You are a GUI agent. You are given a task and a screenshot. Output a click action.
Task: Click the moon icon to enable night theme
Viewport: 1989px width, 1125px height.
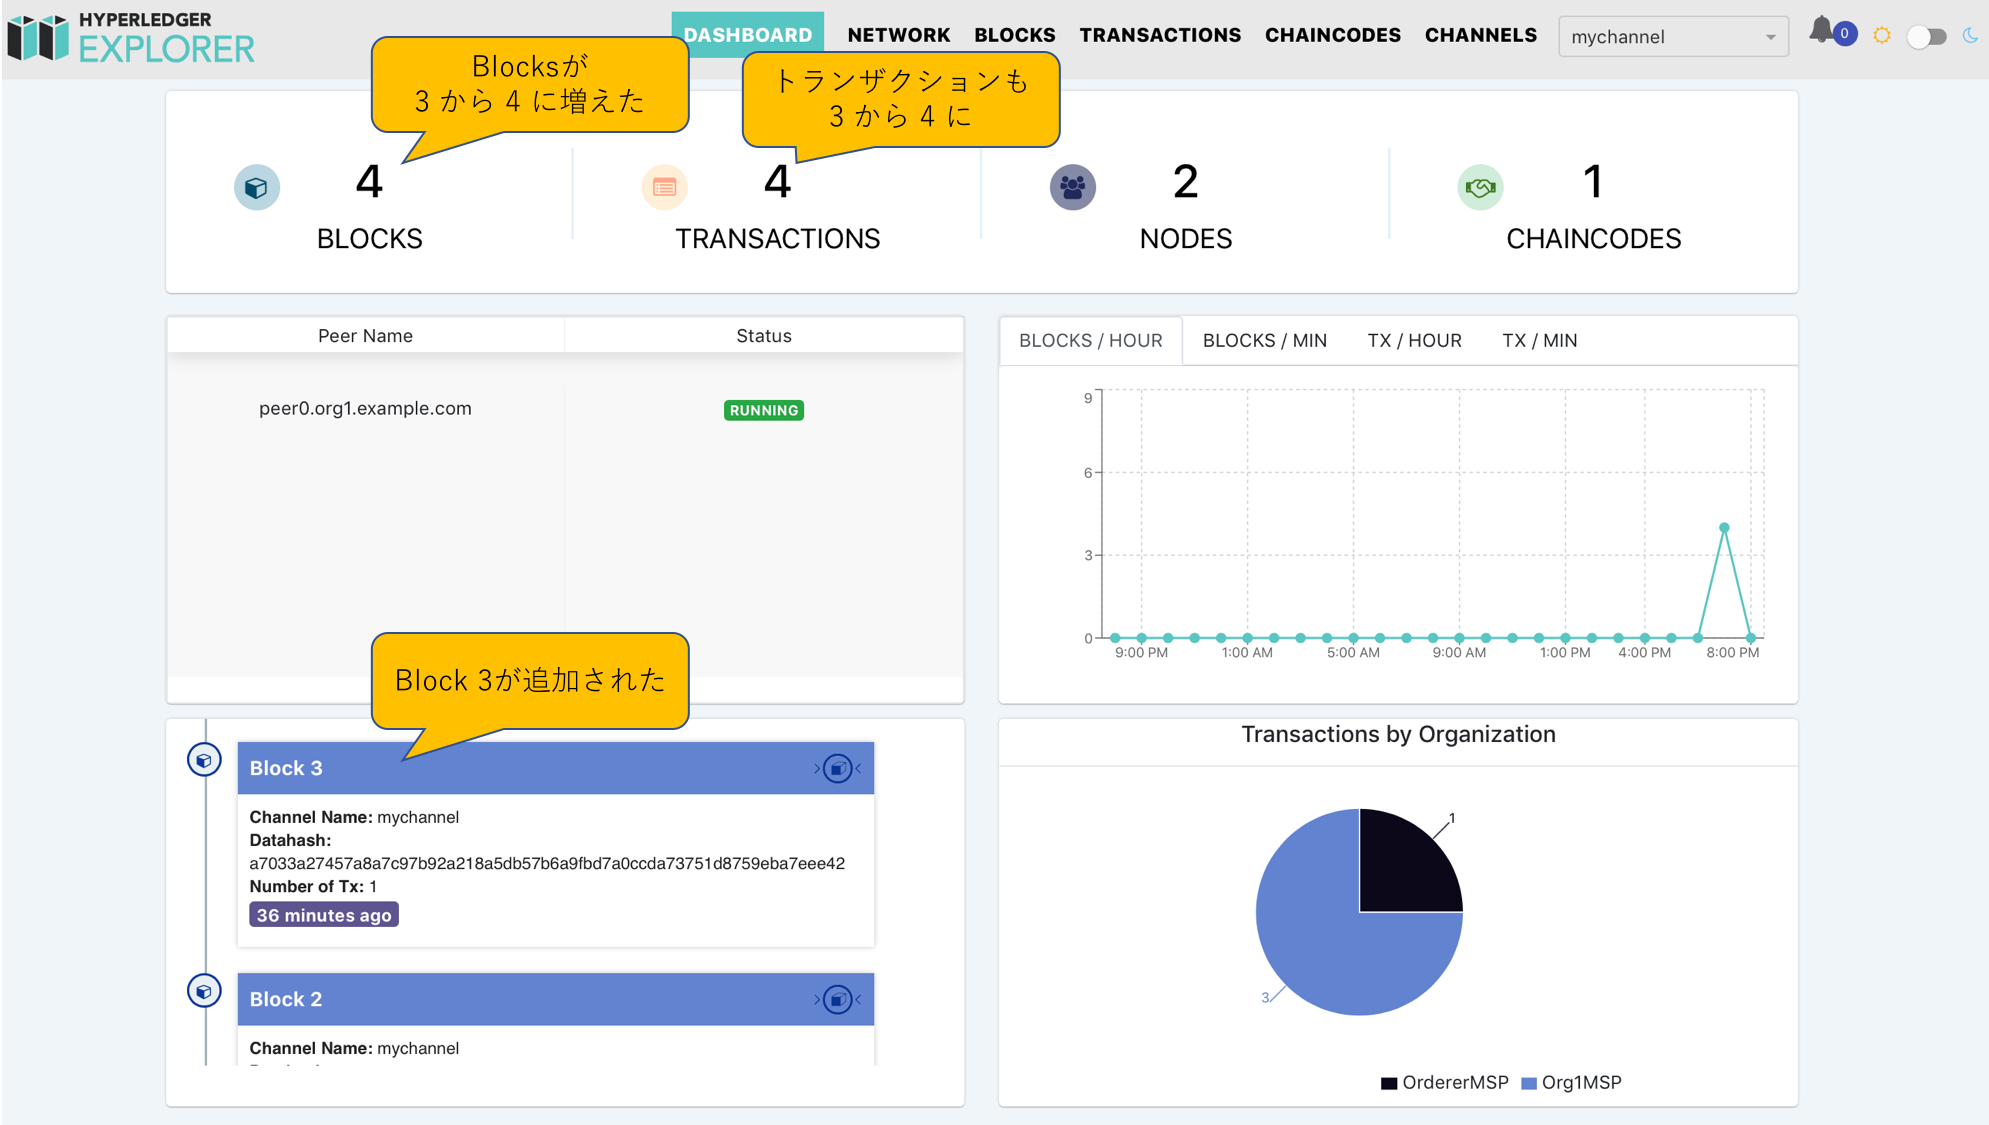click(1970, 35)
